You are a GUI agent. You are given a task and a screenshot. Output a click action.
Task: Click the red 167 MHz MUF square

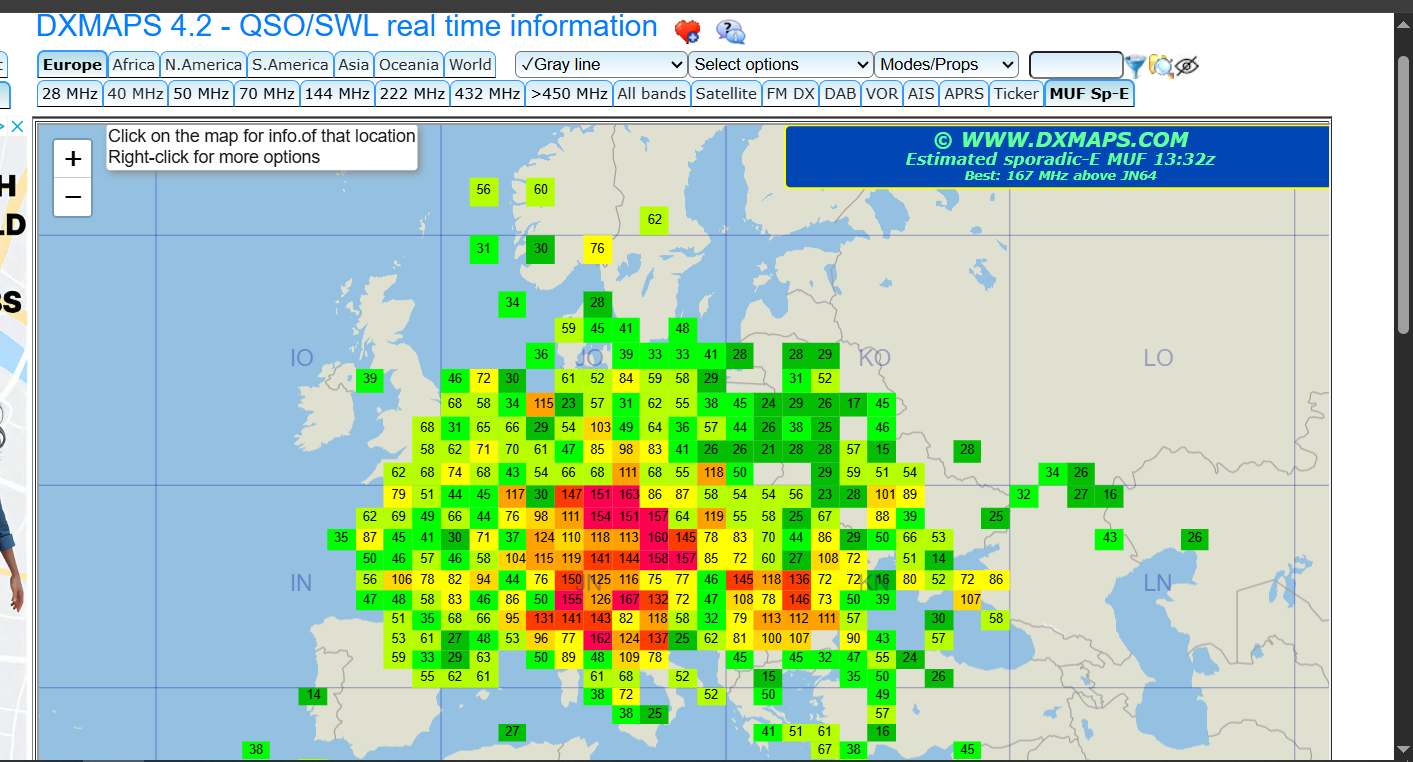(627, 599)
